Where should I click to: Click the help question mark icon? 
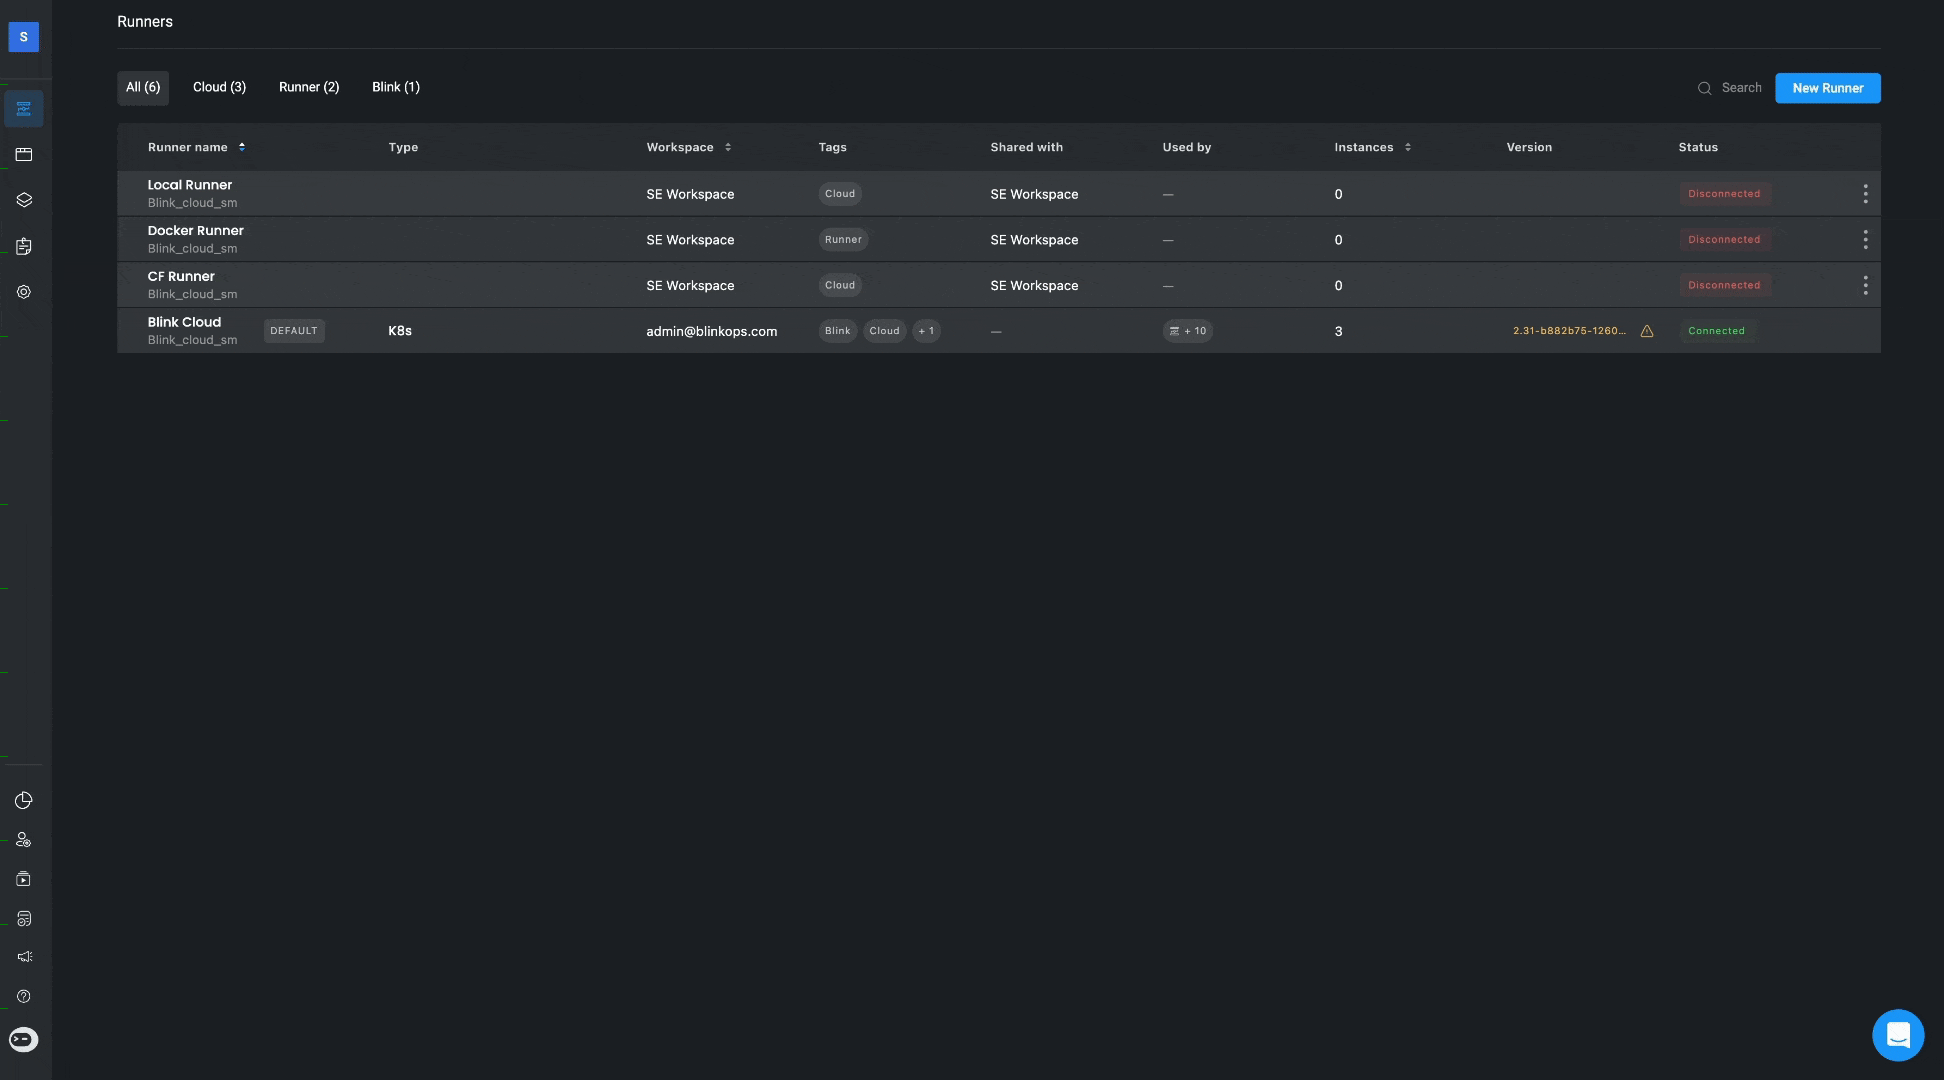tap(24, 996)
